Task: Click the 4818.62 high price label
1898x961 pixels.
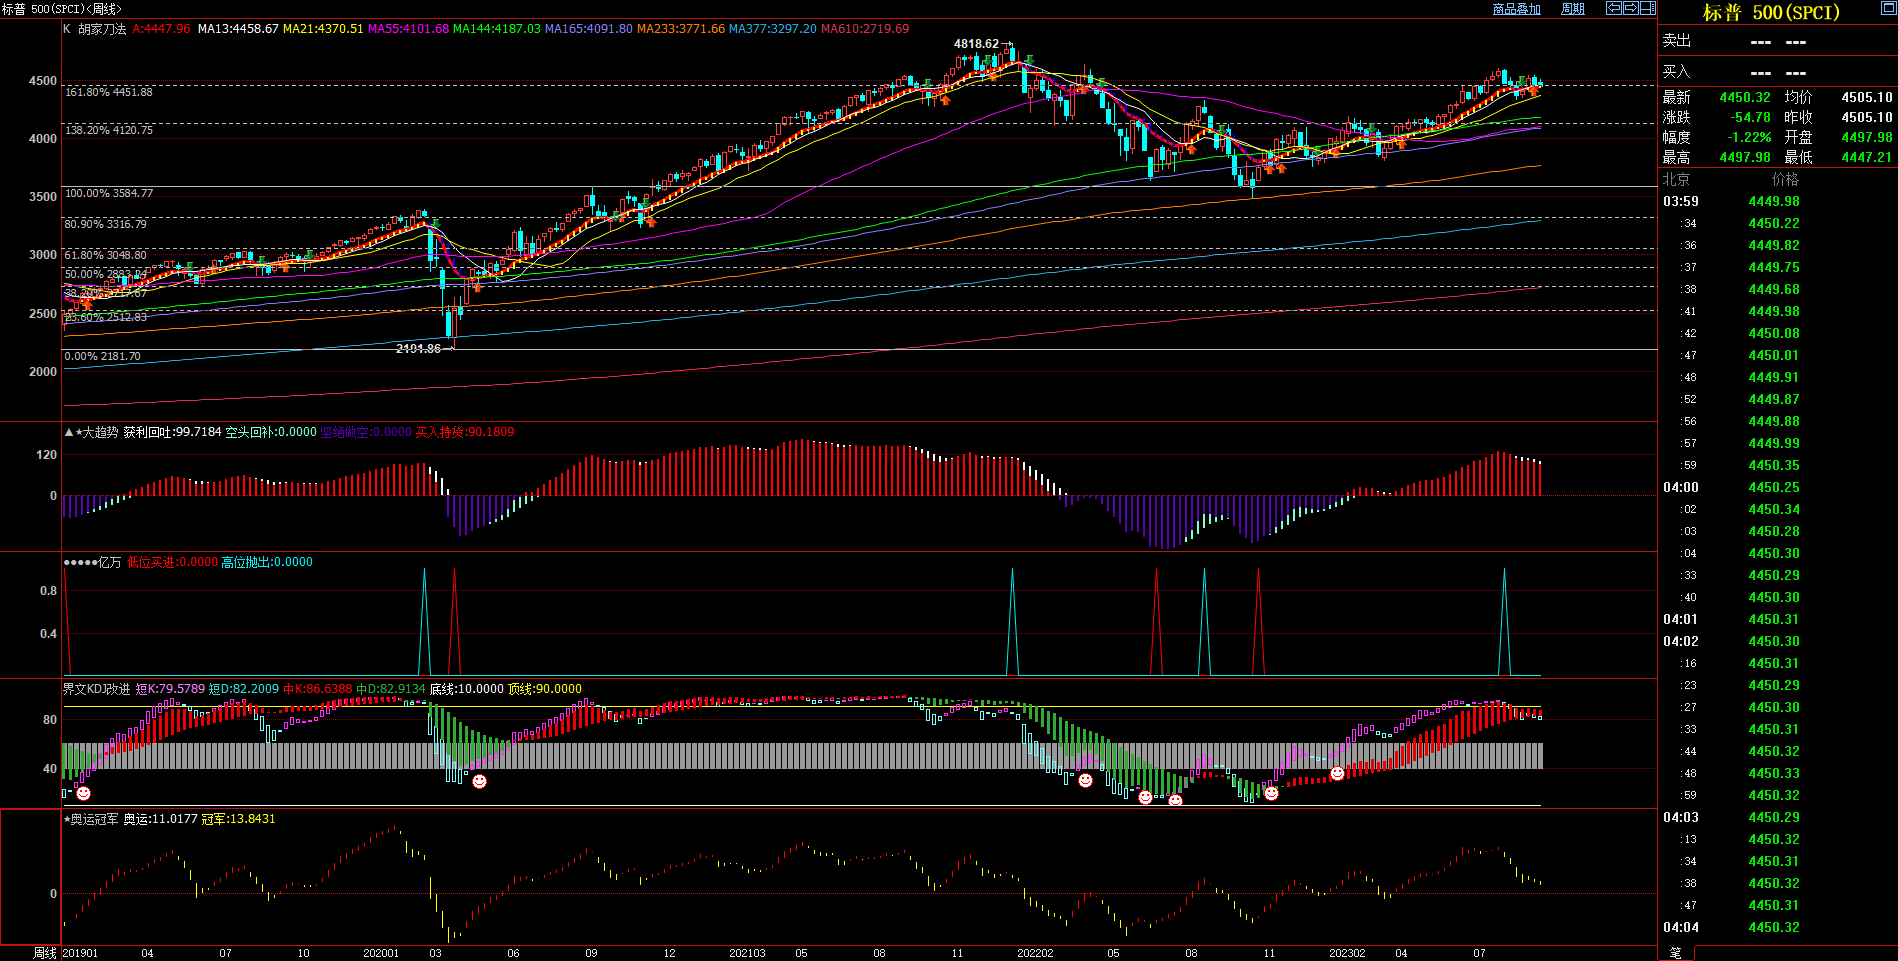Action: pos(976,44)
